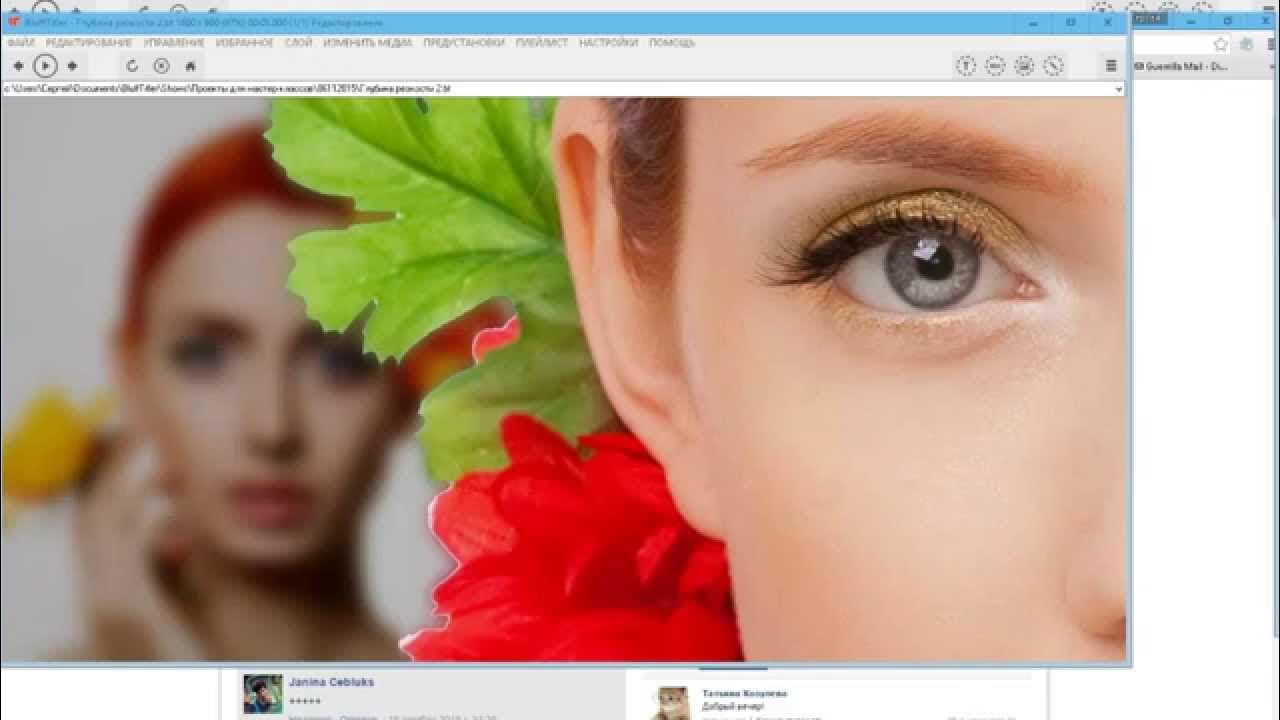
Task: Open the СЛОЙ menu
Action: pos(298,43)
